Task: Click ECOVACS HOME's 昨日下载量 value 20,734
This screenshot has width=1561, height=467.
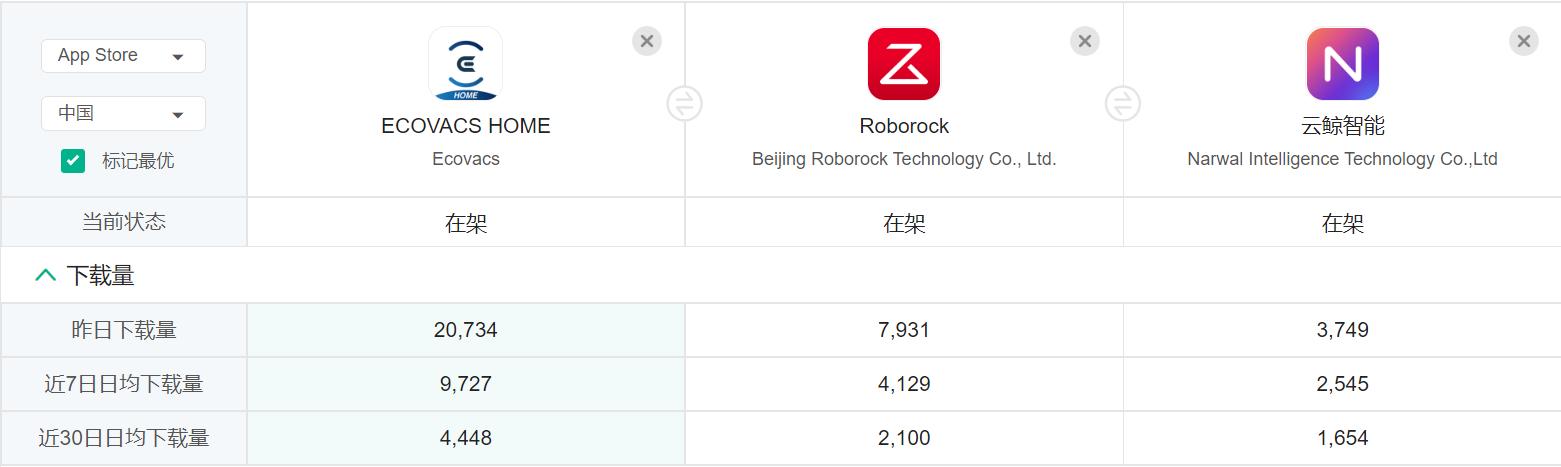Action: 465,330
